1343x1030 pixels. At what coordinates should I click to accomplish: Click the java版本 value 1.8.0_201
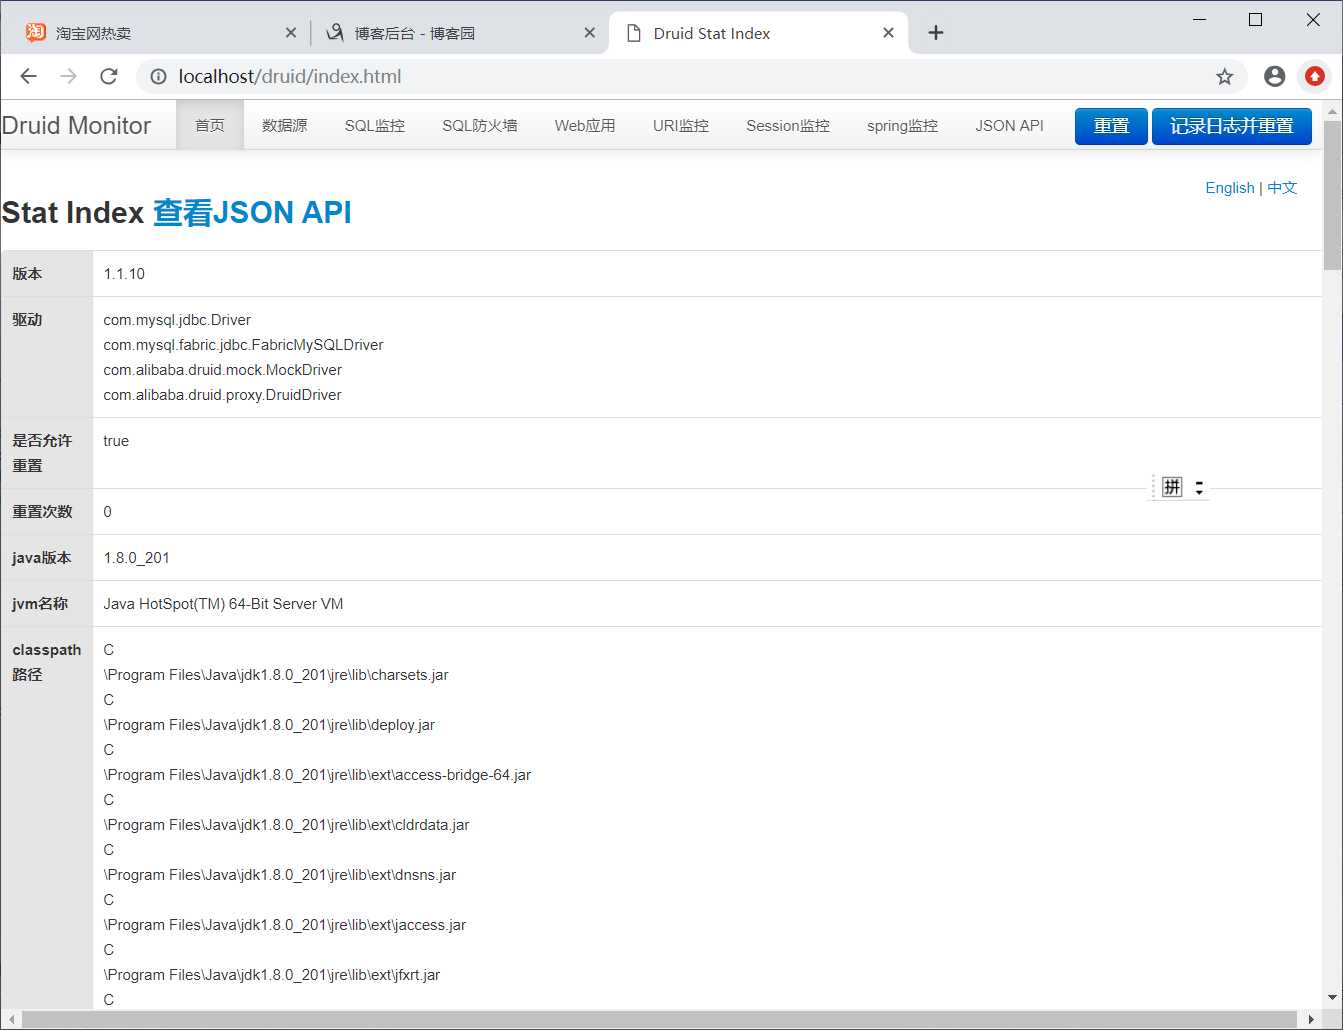(x=136, y=558)
